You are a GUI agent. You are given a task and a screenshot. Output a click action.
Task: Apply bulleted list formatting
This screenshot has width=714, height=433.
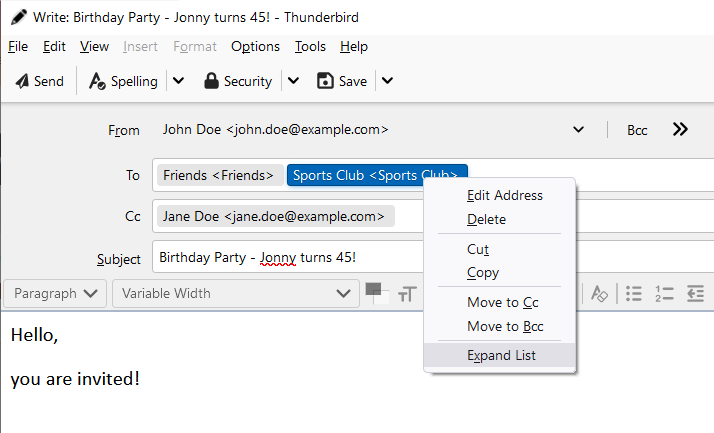[634, 294]
